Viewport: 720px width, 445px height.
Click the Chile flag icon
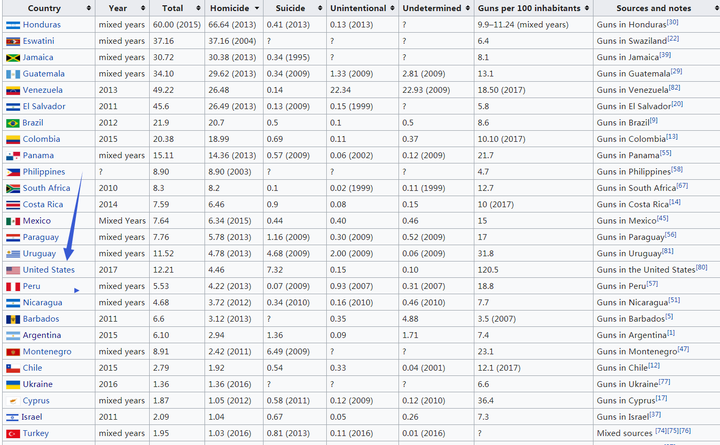tap(13, 368)
